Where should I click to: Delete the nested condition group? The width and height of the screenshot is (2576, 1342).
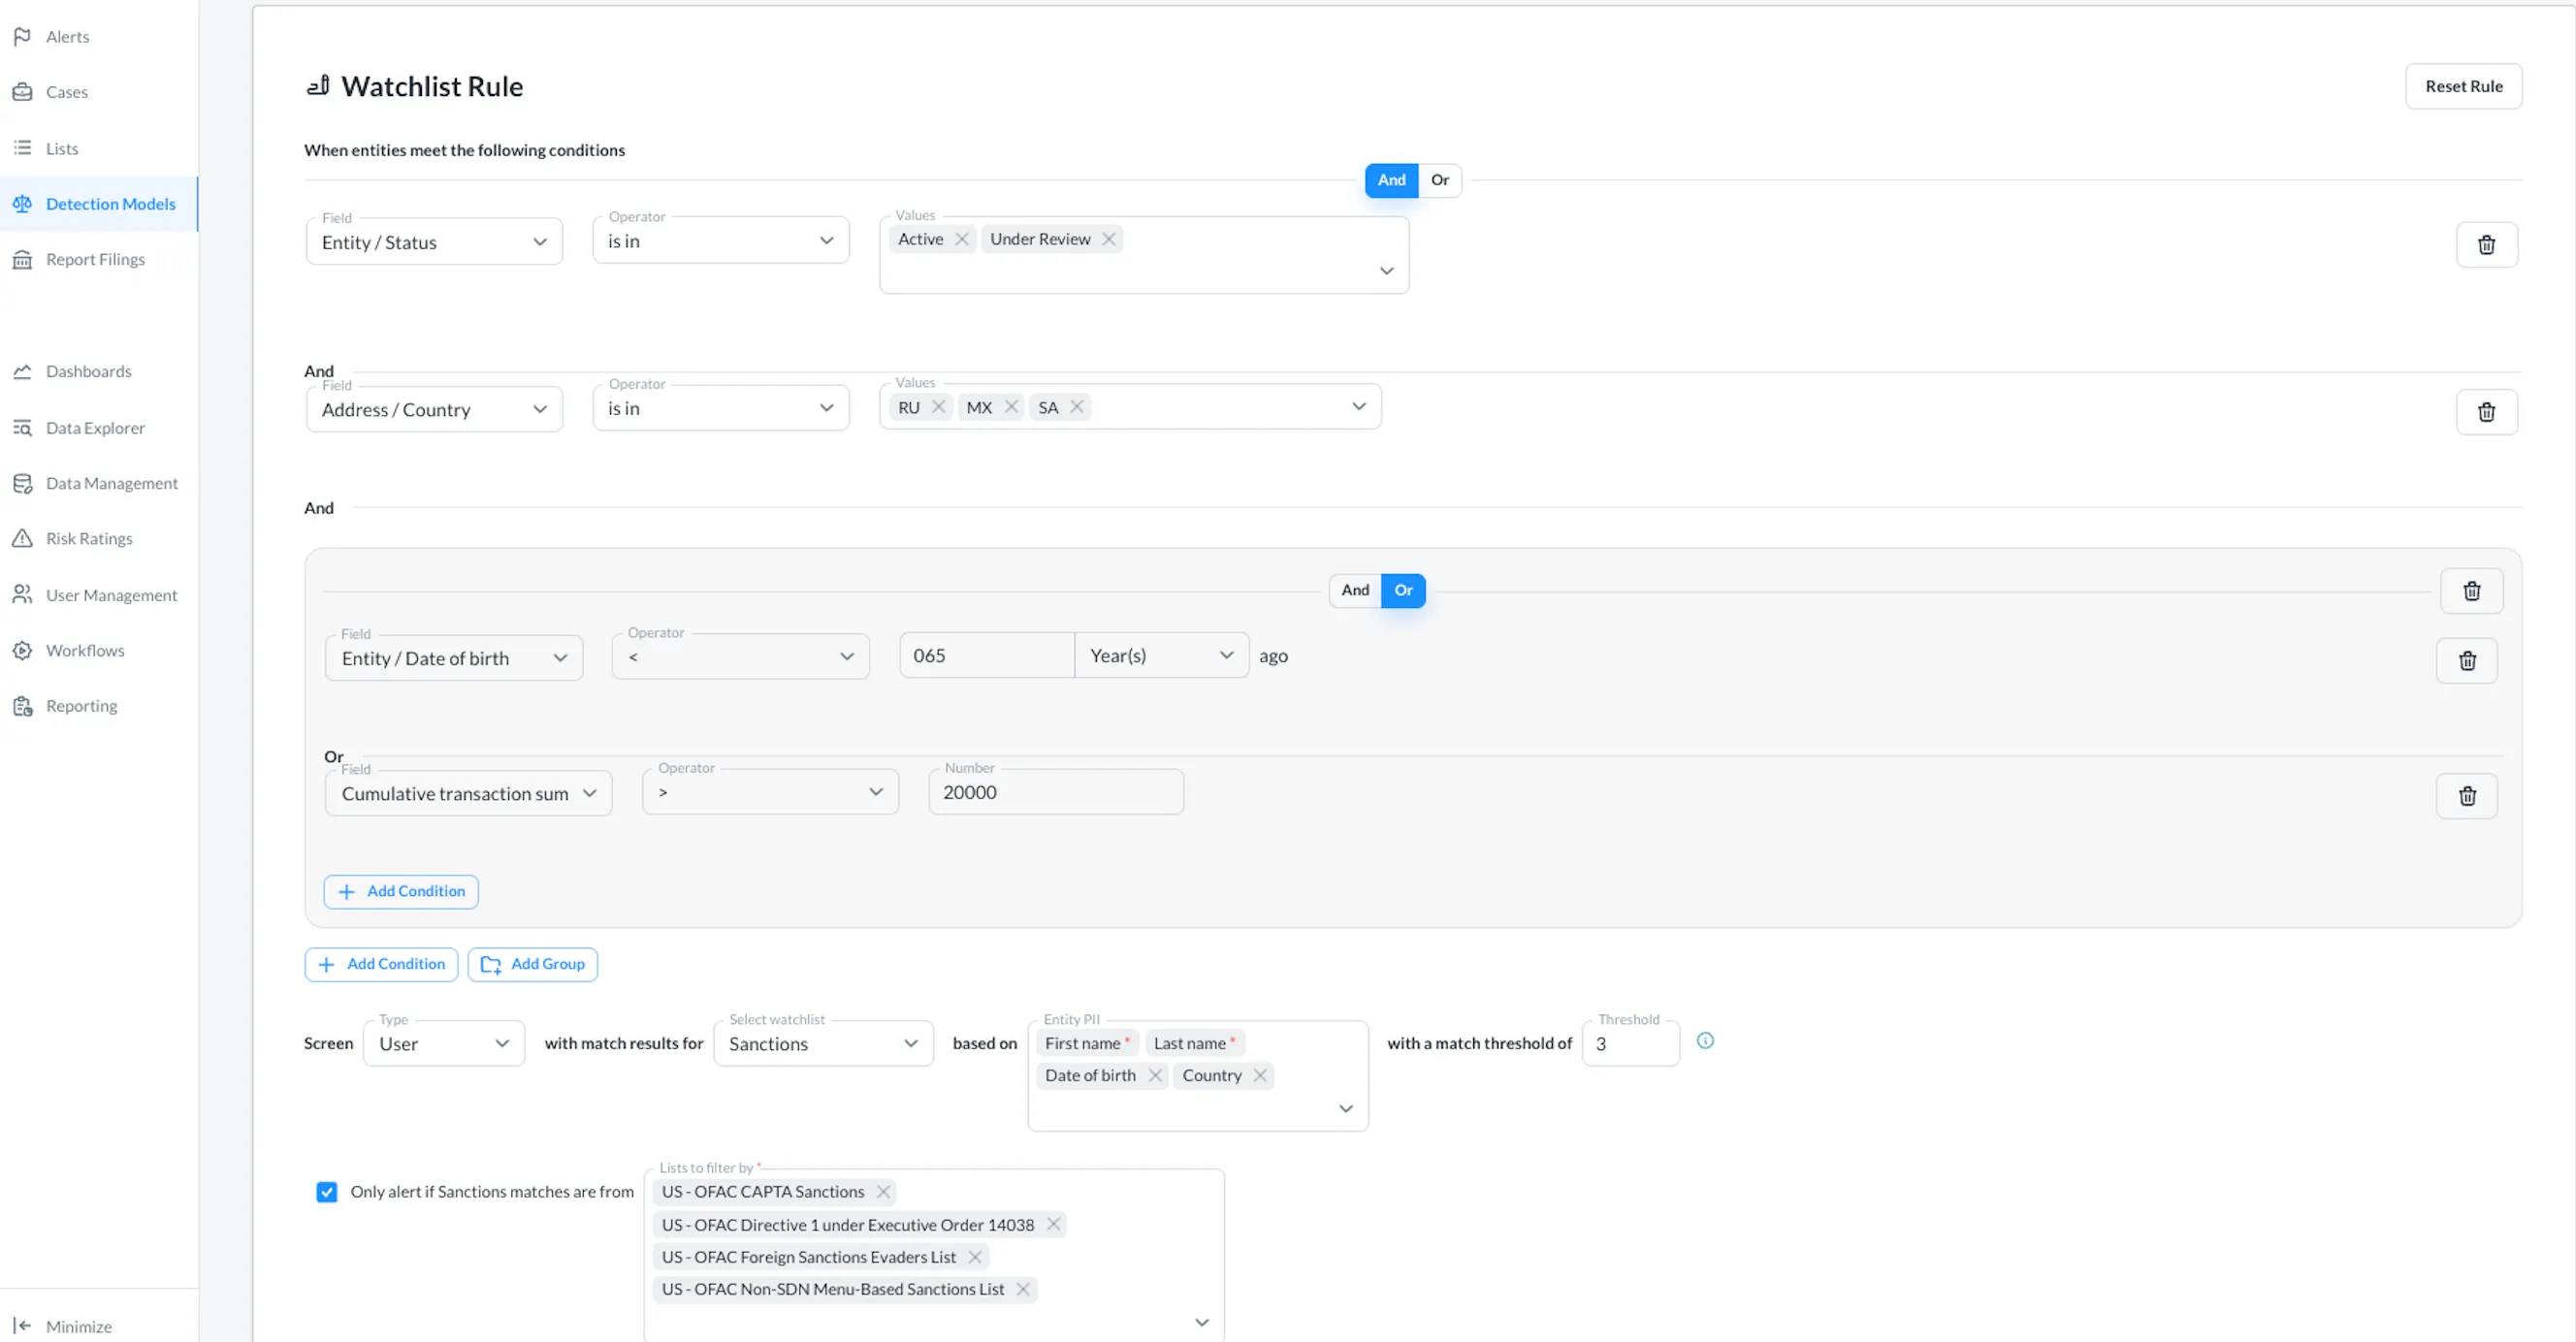click(x=2471, y=591)
